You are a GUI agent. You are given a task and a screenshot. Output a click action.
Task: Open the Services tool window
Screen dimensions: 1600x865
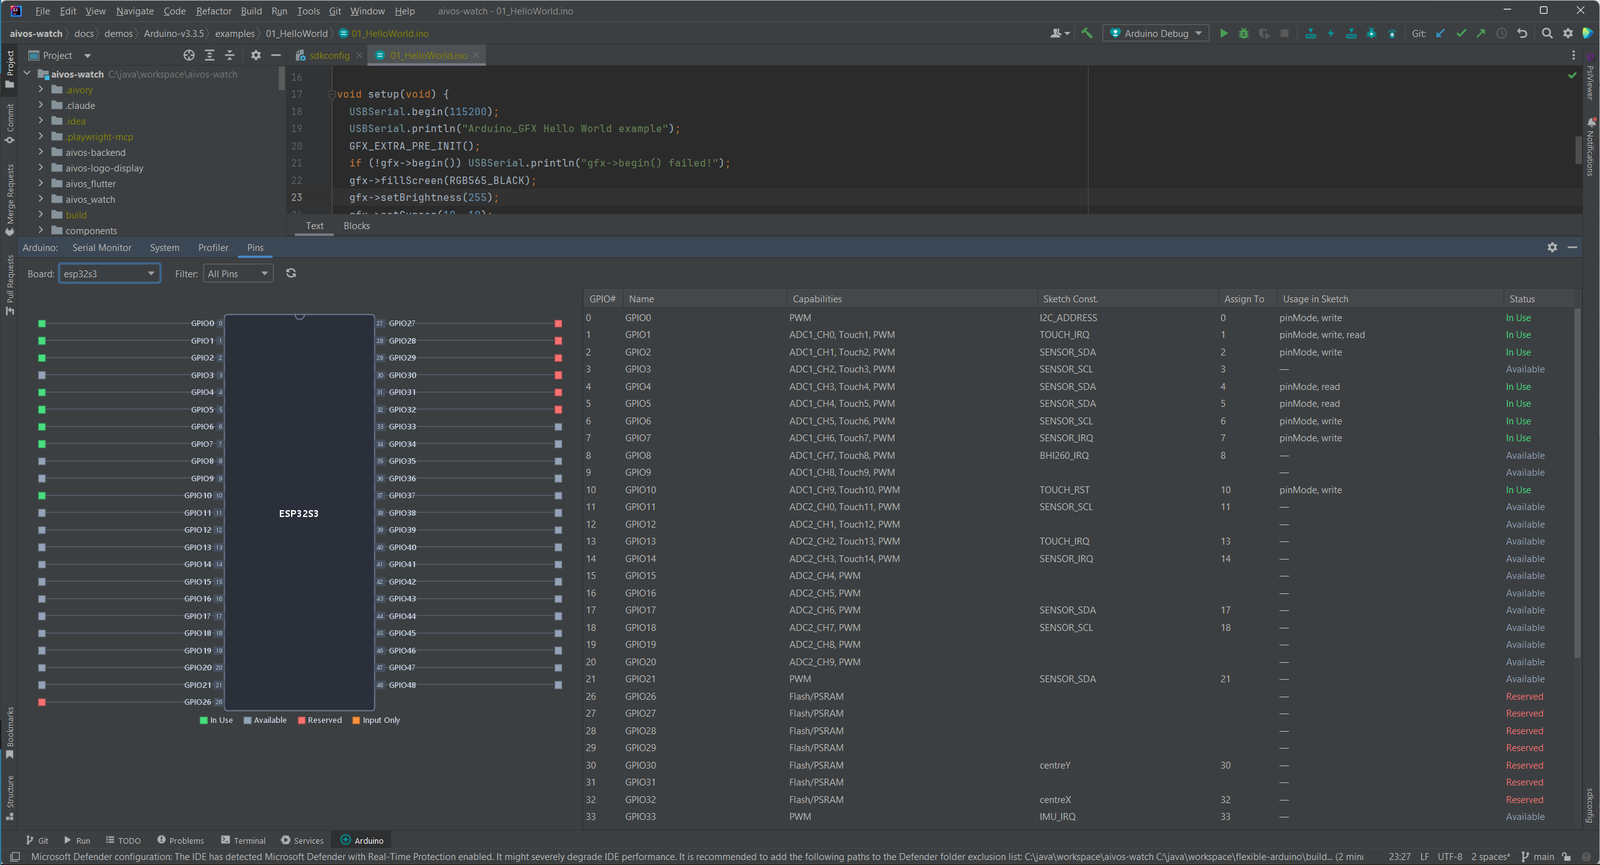tap(302, 840)
